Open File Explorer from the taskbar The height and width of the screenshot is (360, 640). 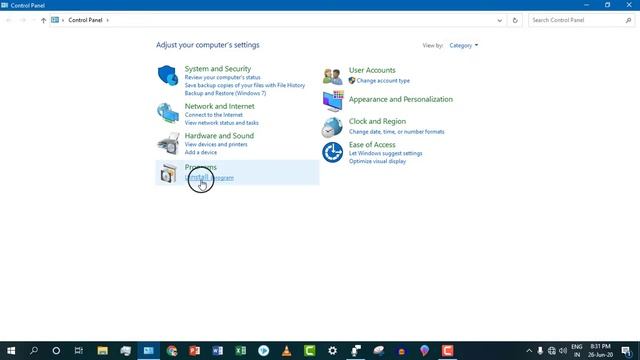click(x=102, y=351)
